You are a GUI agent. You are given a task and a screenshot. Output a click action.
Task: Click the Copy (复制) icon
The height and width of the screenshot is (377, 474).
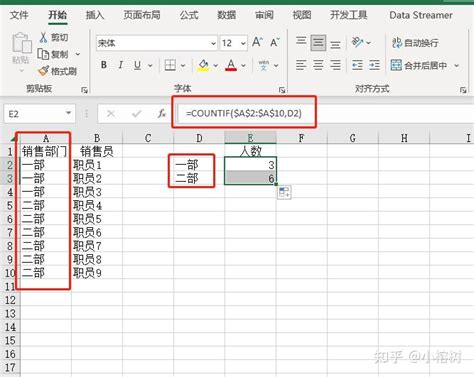(x=43, y=54)
